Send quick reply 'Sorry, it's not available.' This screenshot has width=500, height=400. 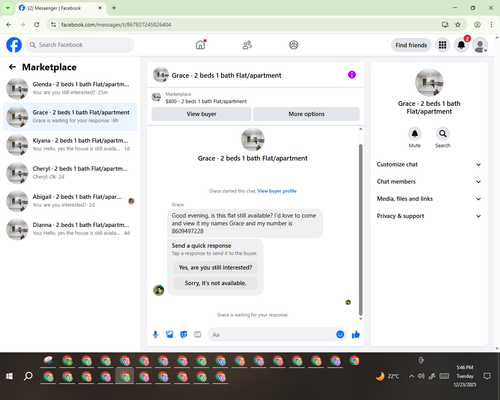point(215,283)
